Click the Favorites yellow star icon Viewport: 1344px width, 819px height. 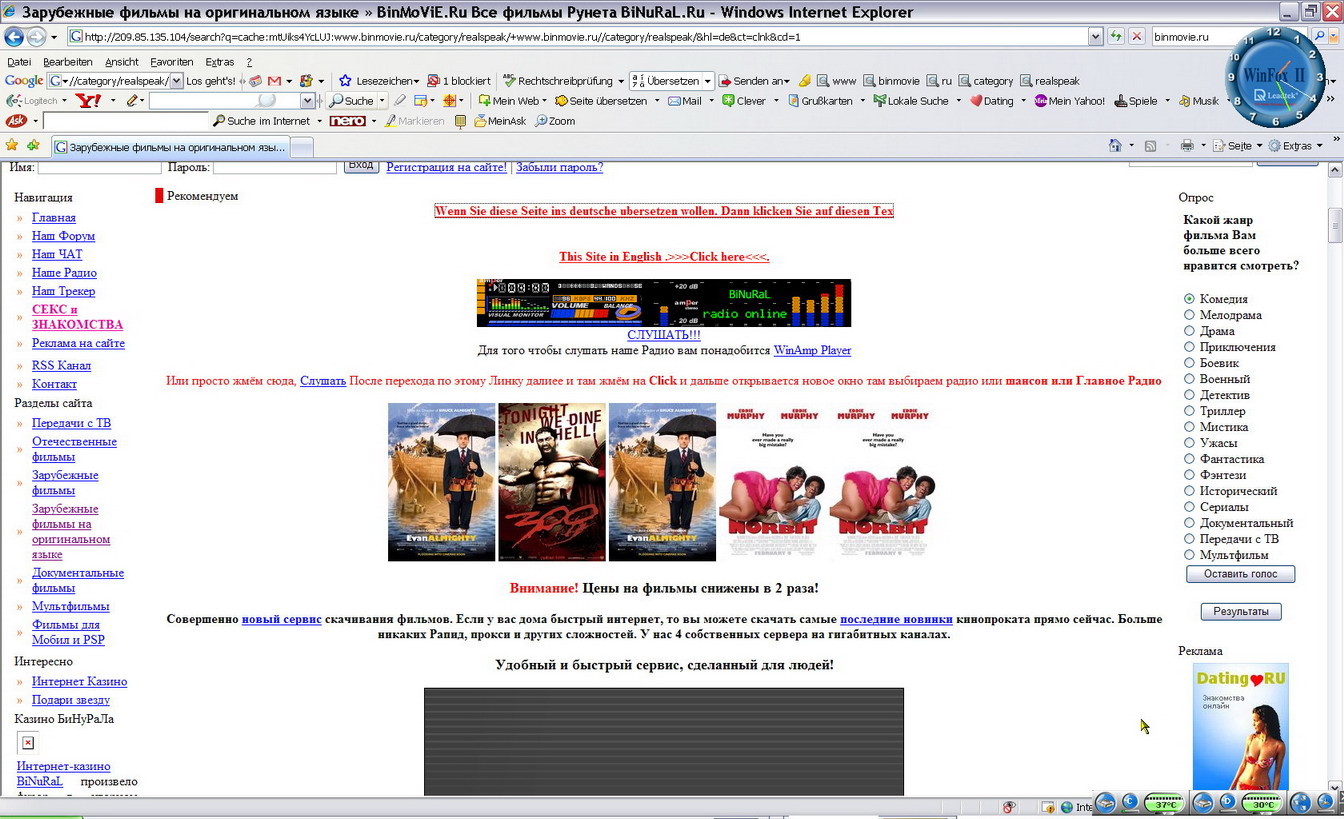[12, 145]
